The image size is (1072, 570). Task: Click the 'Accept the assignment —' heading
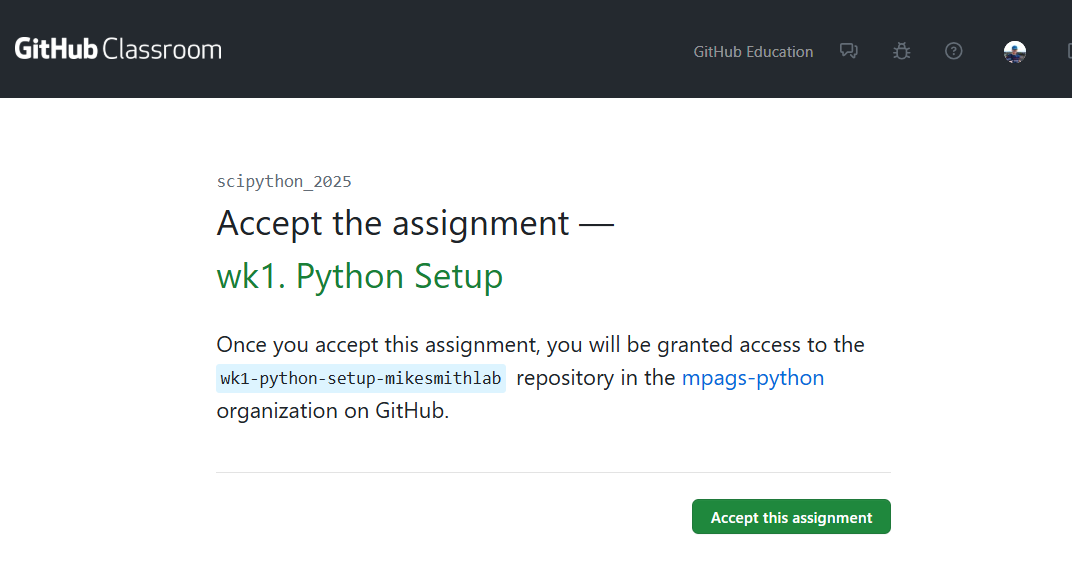pyautogui.click(x=415, y=223)
